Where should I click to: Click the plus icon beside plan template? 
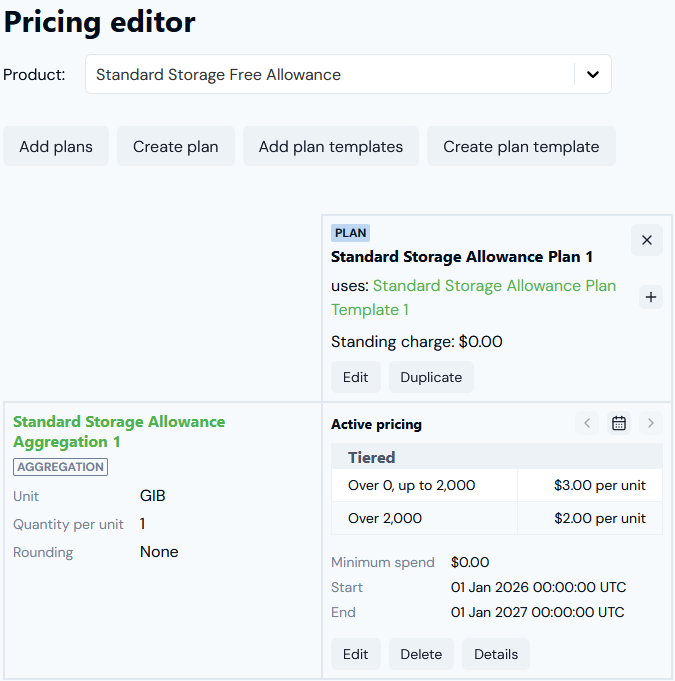[x=650, y=297]
